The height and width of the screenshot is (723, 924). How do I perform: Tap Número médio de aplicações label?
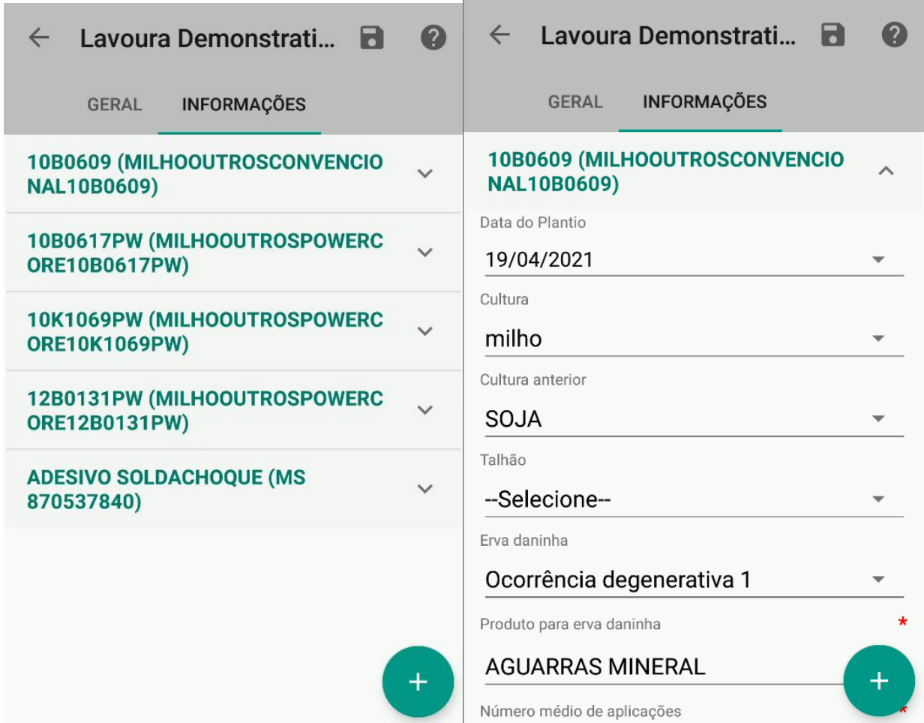pyautogui.click(x=580, y=711)
